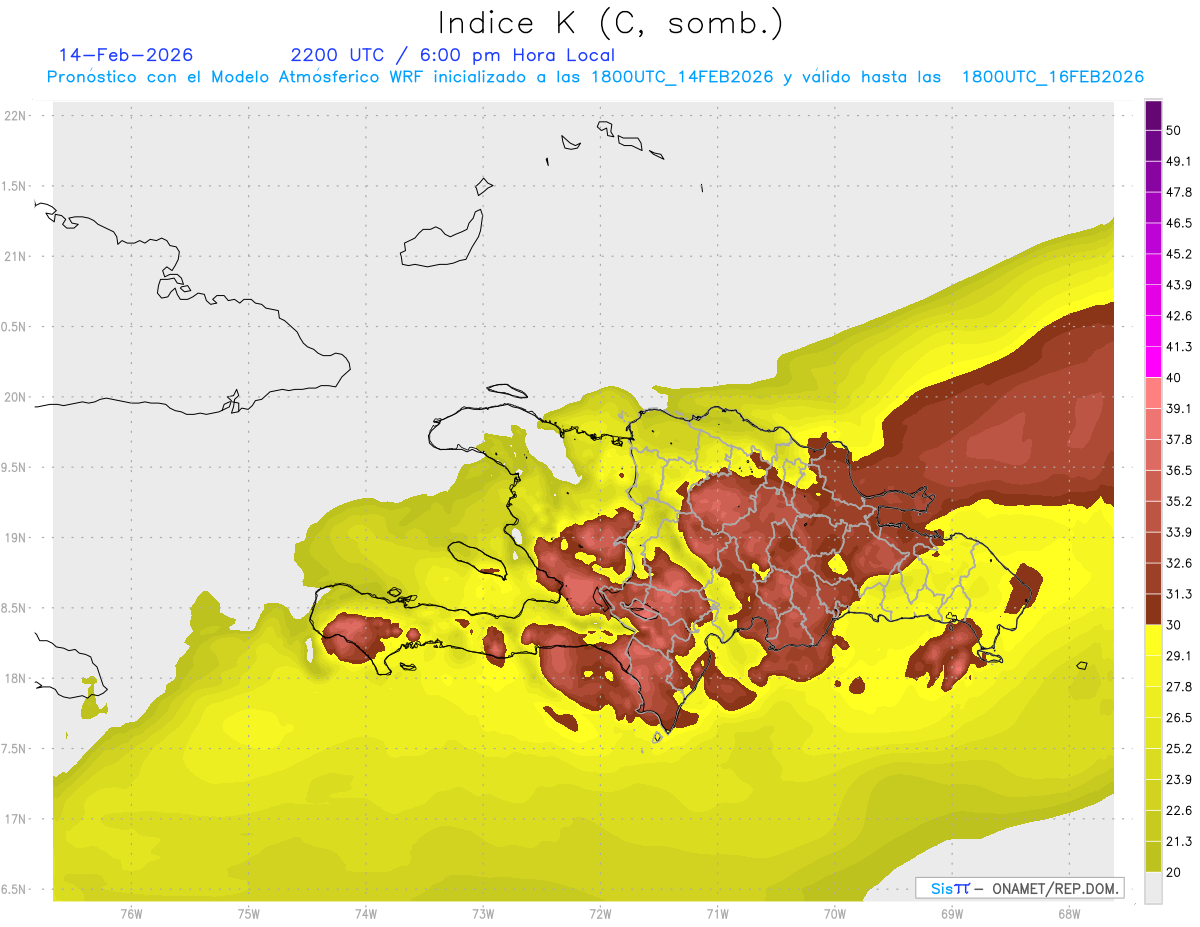Click the color bar value 47.8
Viewport: 1200px width, 927px height.
(1179, 192)
